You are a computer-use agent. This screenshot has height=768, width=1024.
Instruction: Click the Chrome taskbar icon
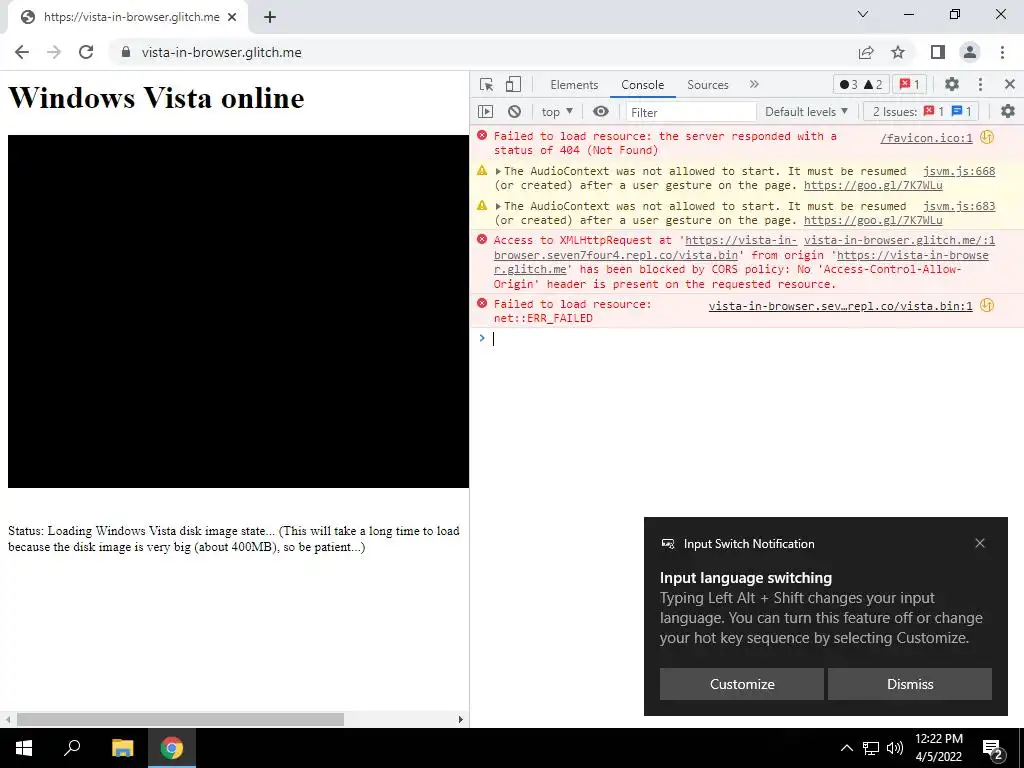point(172,748)
